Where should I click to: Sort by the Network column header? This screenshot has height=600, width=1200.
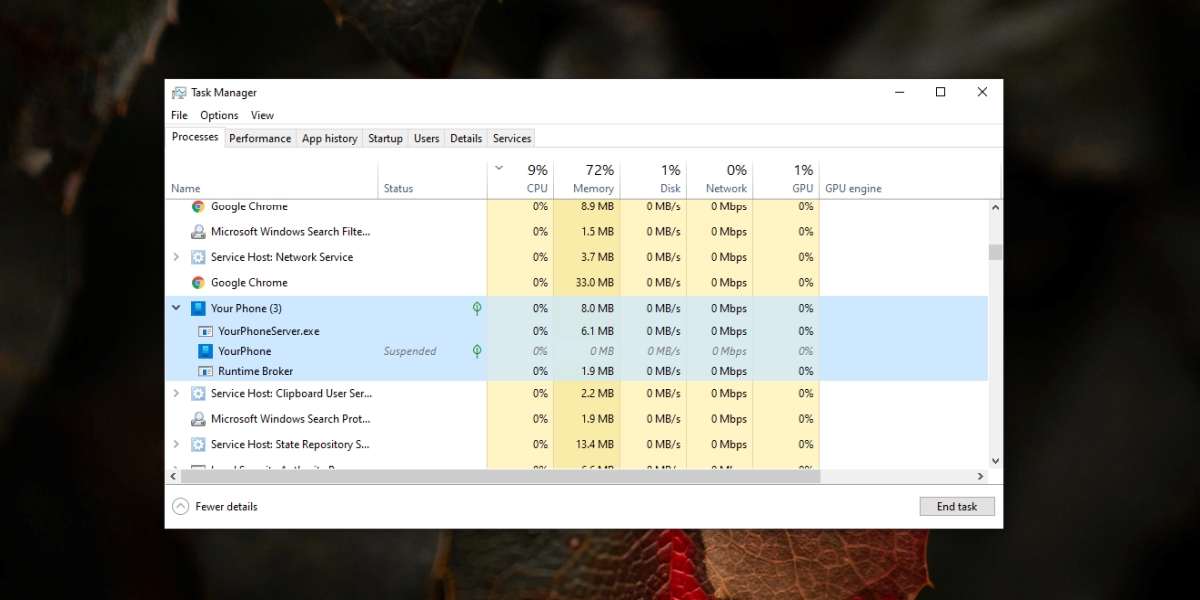[x=719, y=178]
